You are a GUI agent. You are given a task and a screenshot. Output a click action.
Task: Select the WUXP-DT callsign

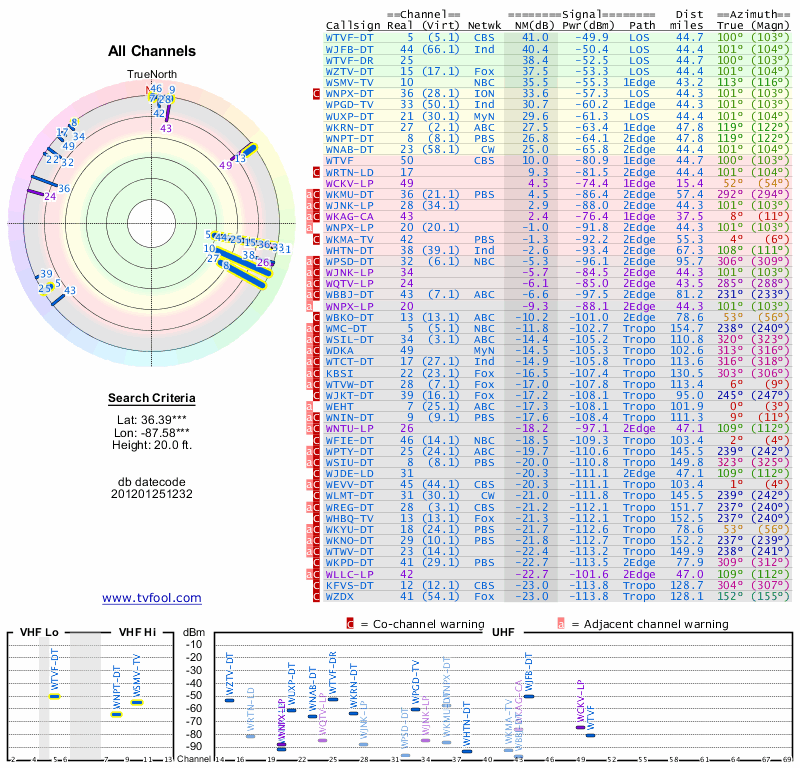(x=349, y=116)
